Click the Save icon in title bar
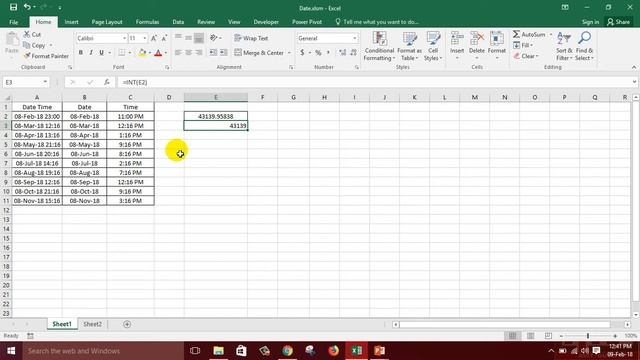This screenshot has width=640, height=360. [13, 7]
